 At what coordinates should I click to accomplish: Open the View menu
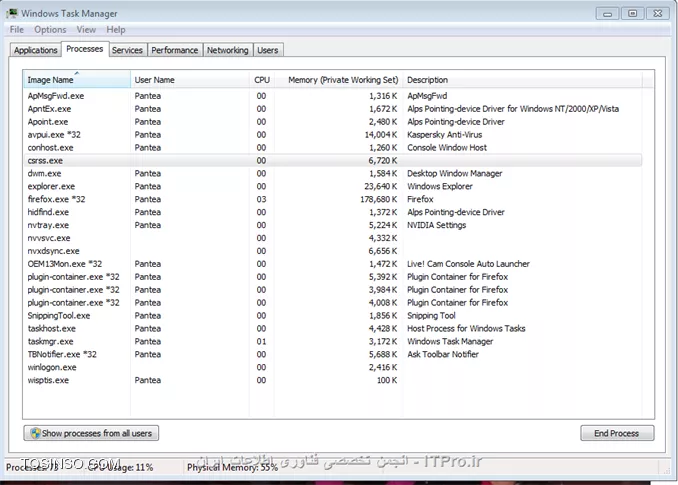coord(86,30)
